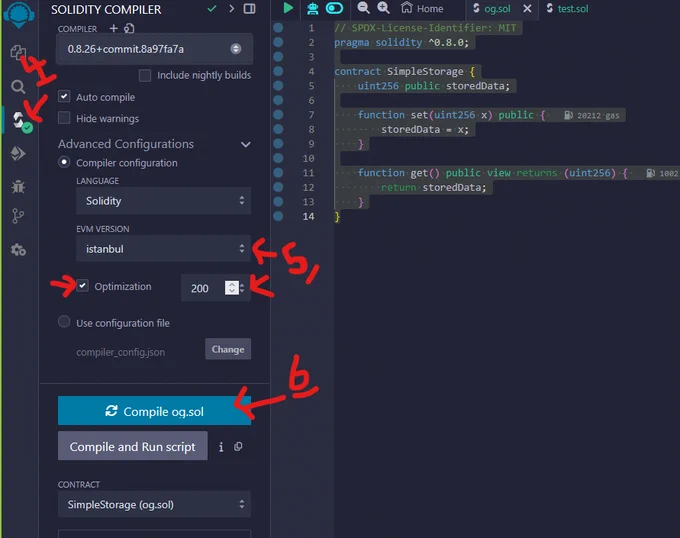Open the RemixAI robot assistant icon
680x538 pixels.
[x=312, y=8]
